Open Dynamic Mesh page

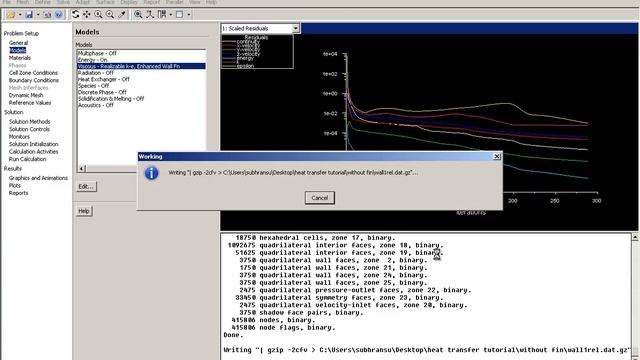click(x=26, y=95)
